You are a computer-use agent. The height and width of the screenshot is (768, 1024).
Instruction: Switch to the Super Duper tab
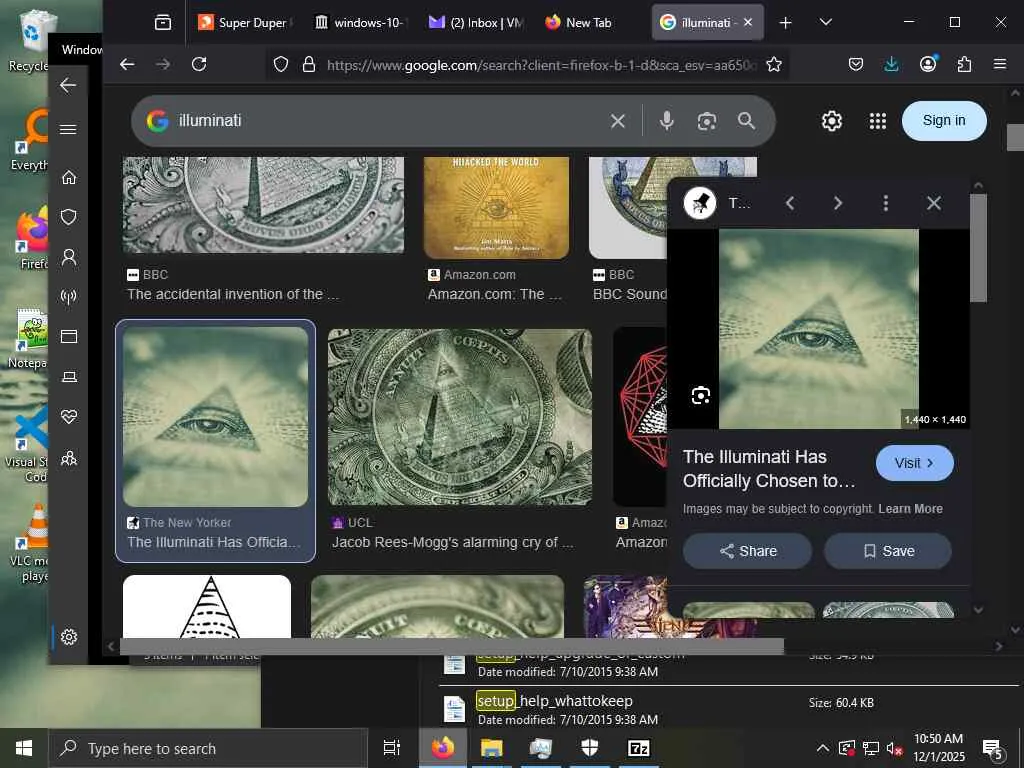245,22
